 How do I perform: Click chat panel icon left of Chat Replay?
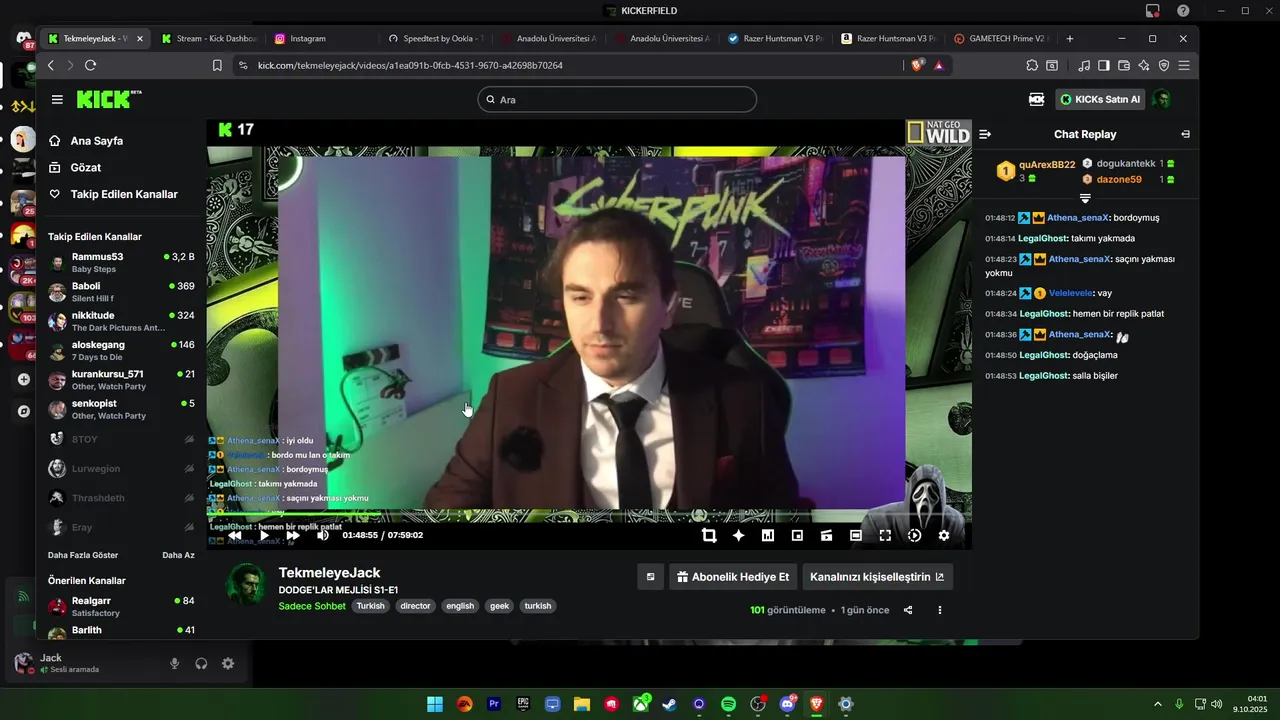(x=985, y=134)
